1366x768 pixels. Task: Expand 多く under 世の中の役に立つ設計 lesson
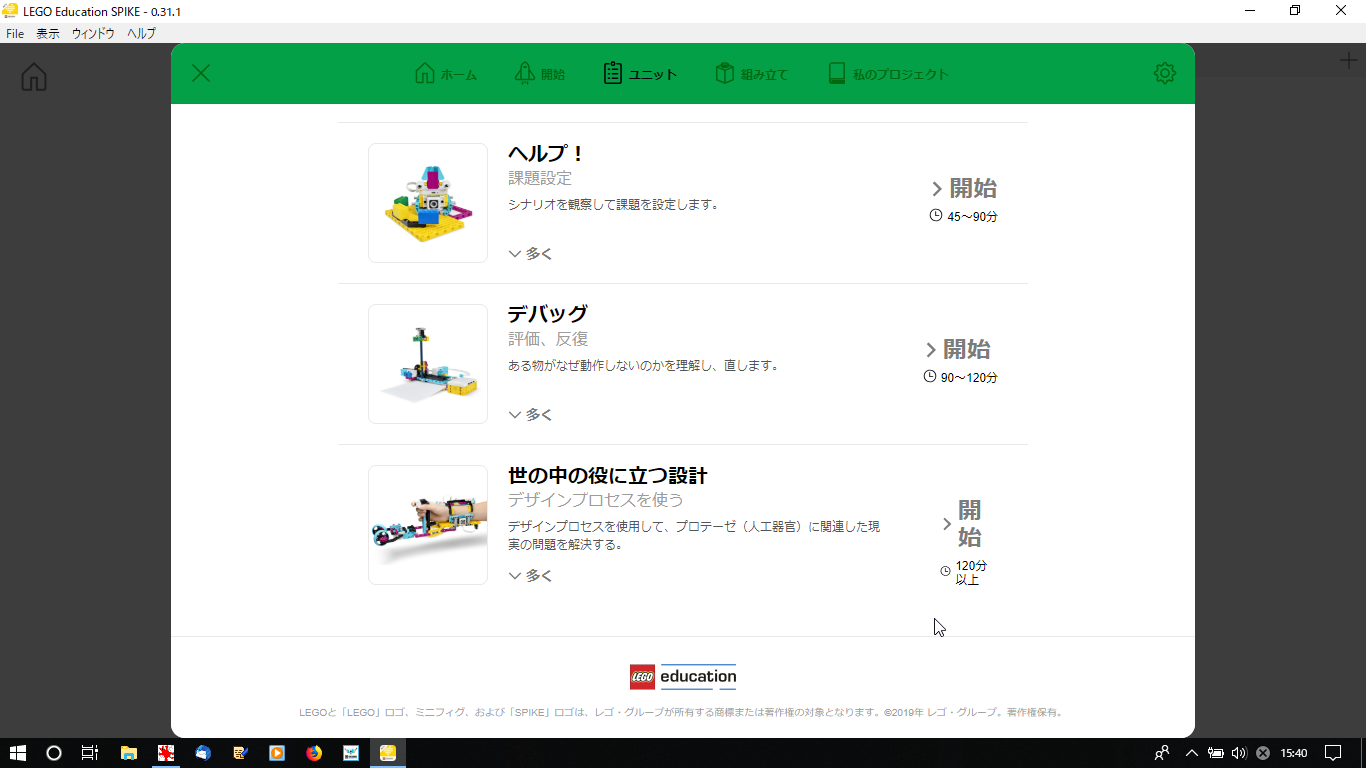pyautogui.click(x=530, y=576)
